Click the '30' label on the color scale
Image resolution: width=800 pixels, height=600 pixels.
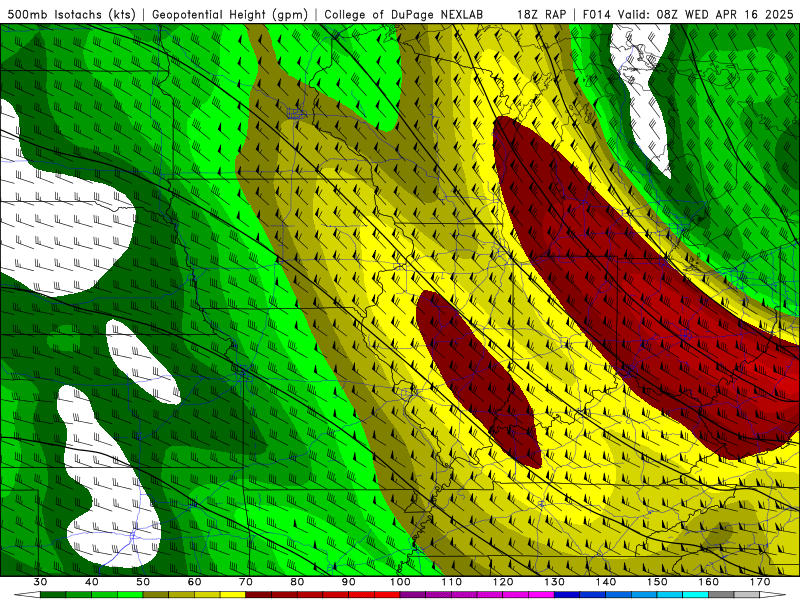(x=40, y=582)
